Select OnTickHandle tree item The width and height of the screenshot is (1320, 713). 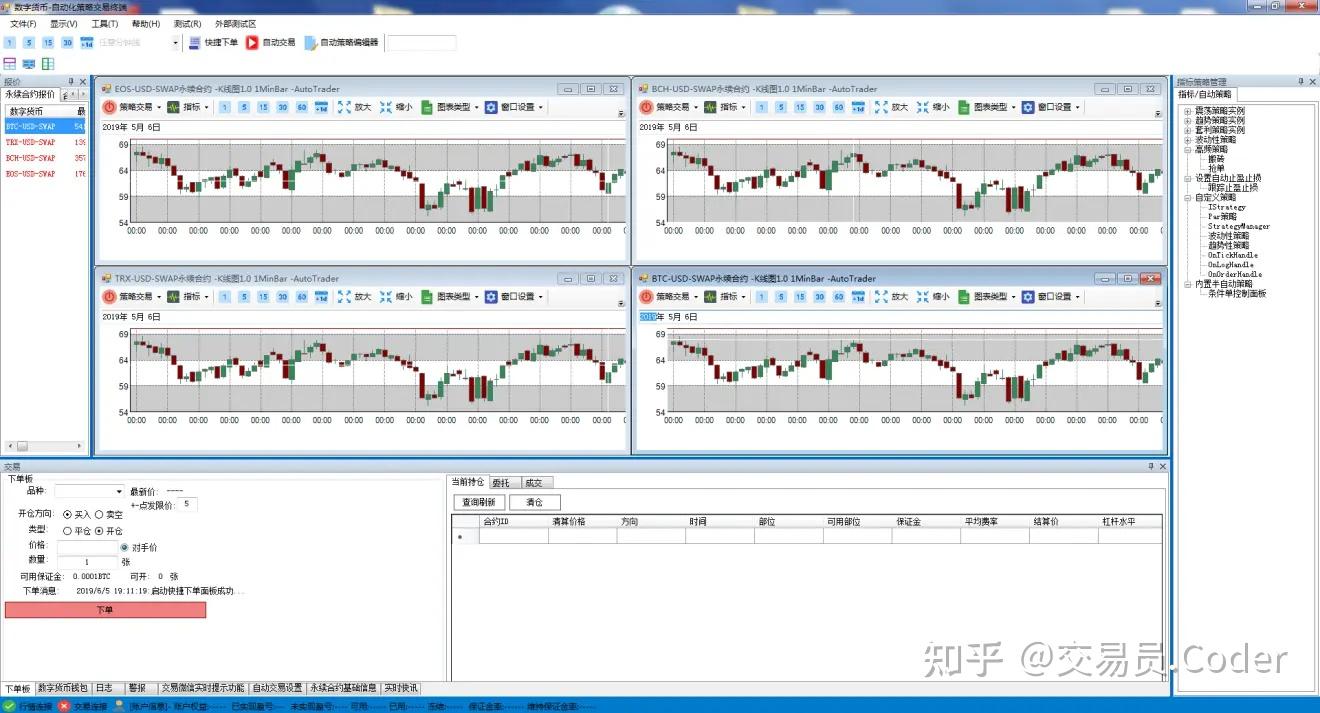(1233, 255)
